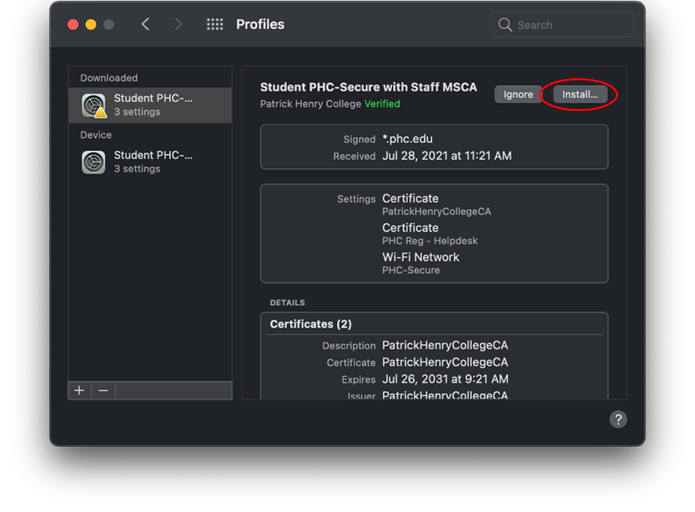
Task: Click the Downloaded profile icon with warning badge
Action: click(x=94, y=106)
